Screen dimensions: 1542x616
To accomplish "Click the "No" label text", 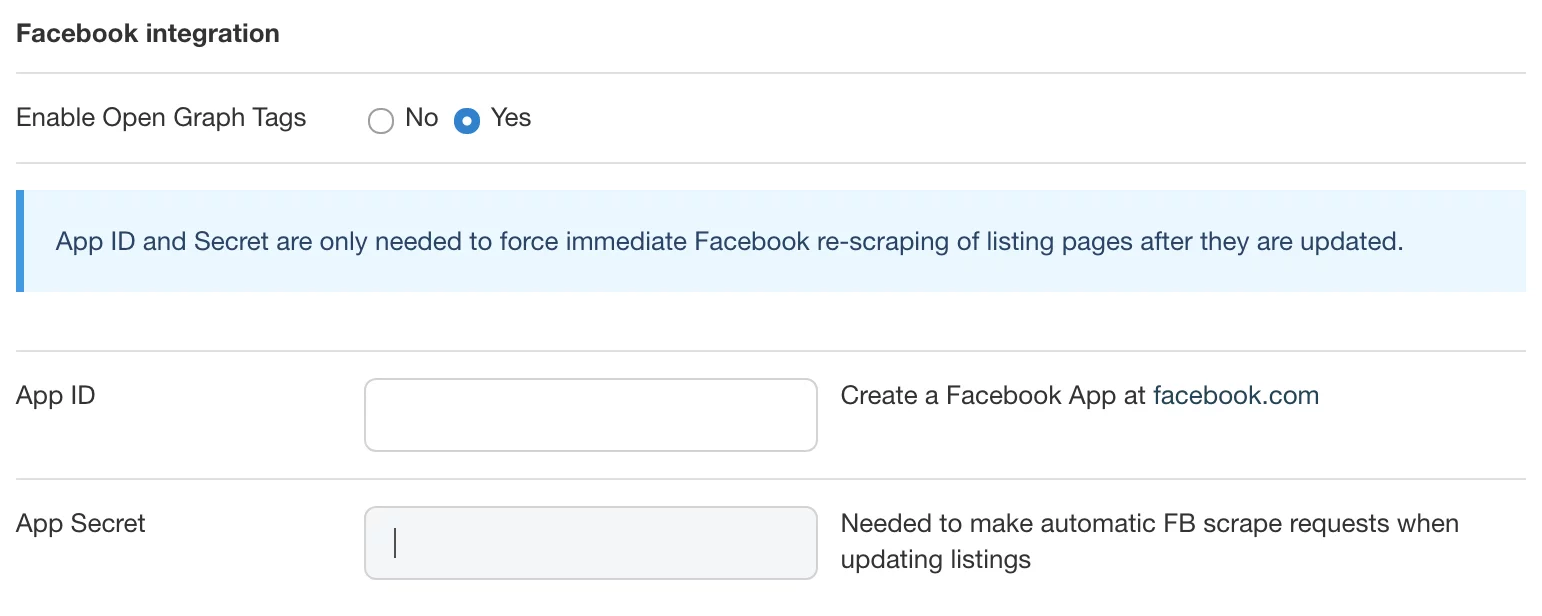I will coord(422,118).
